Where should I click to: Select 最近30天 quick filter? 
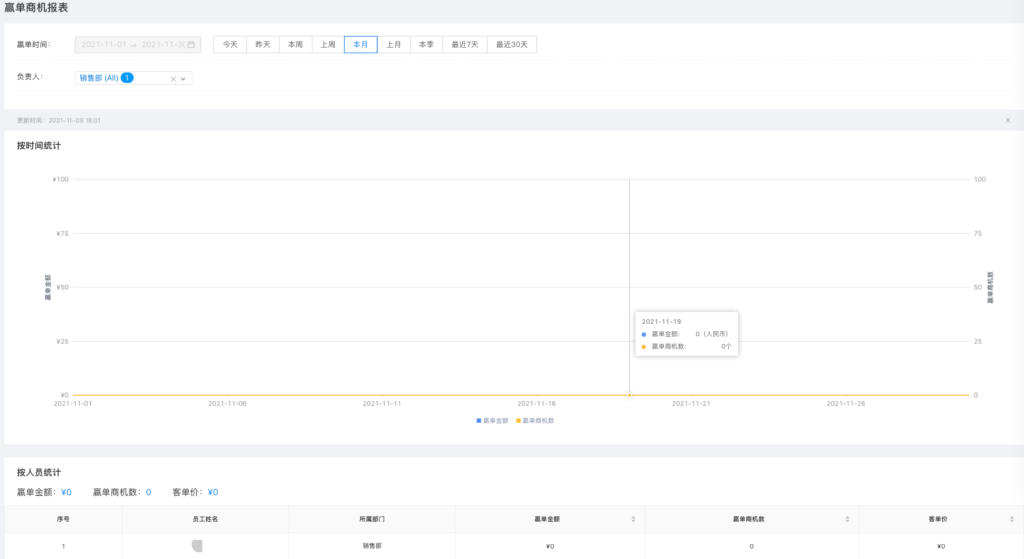pyautogui.click(x=512, y=44)
